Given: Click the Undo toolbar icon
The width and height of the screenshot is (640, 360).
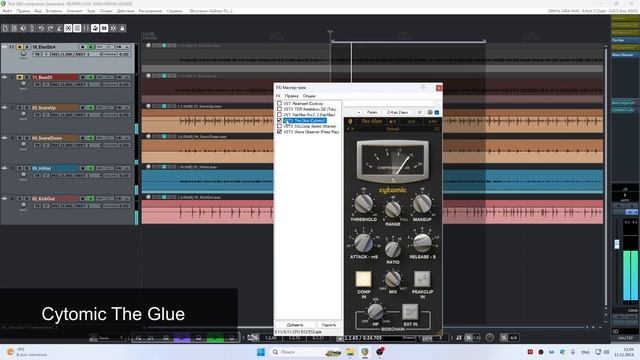Looking at the screenshot, I should point(41,28).
